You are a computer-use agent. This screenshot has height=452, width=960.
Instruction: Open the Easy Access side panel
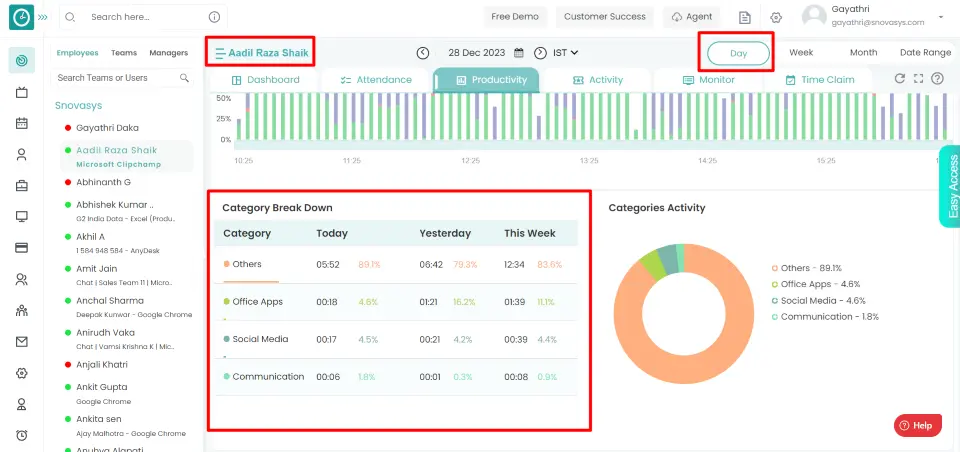951,186
